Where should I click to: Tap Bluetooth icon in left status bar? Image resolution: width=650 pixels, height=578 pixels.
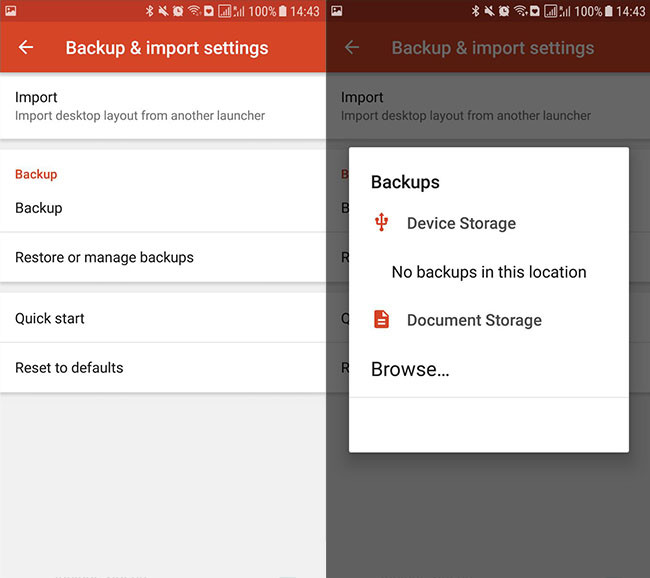149,11
